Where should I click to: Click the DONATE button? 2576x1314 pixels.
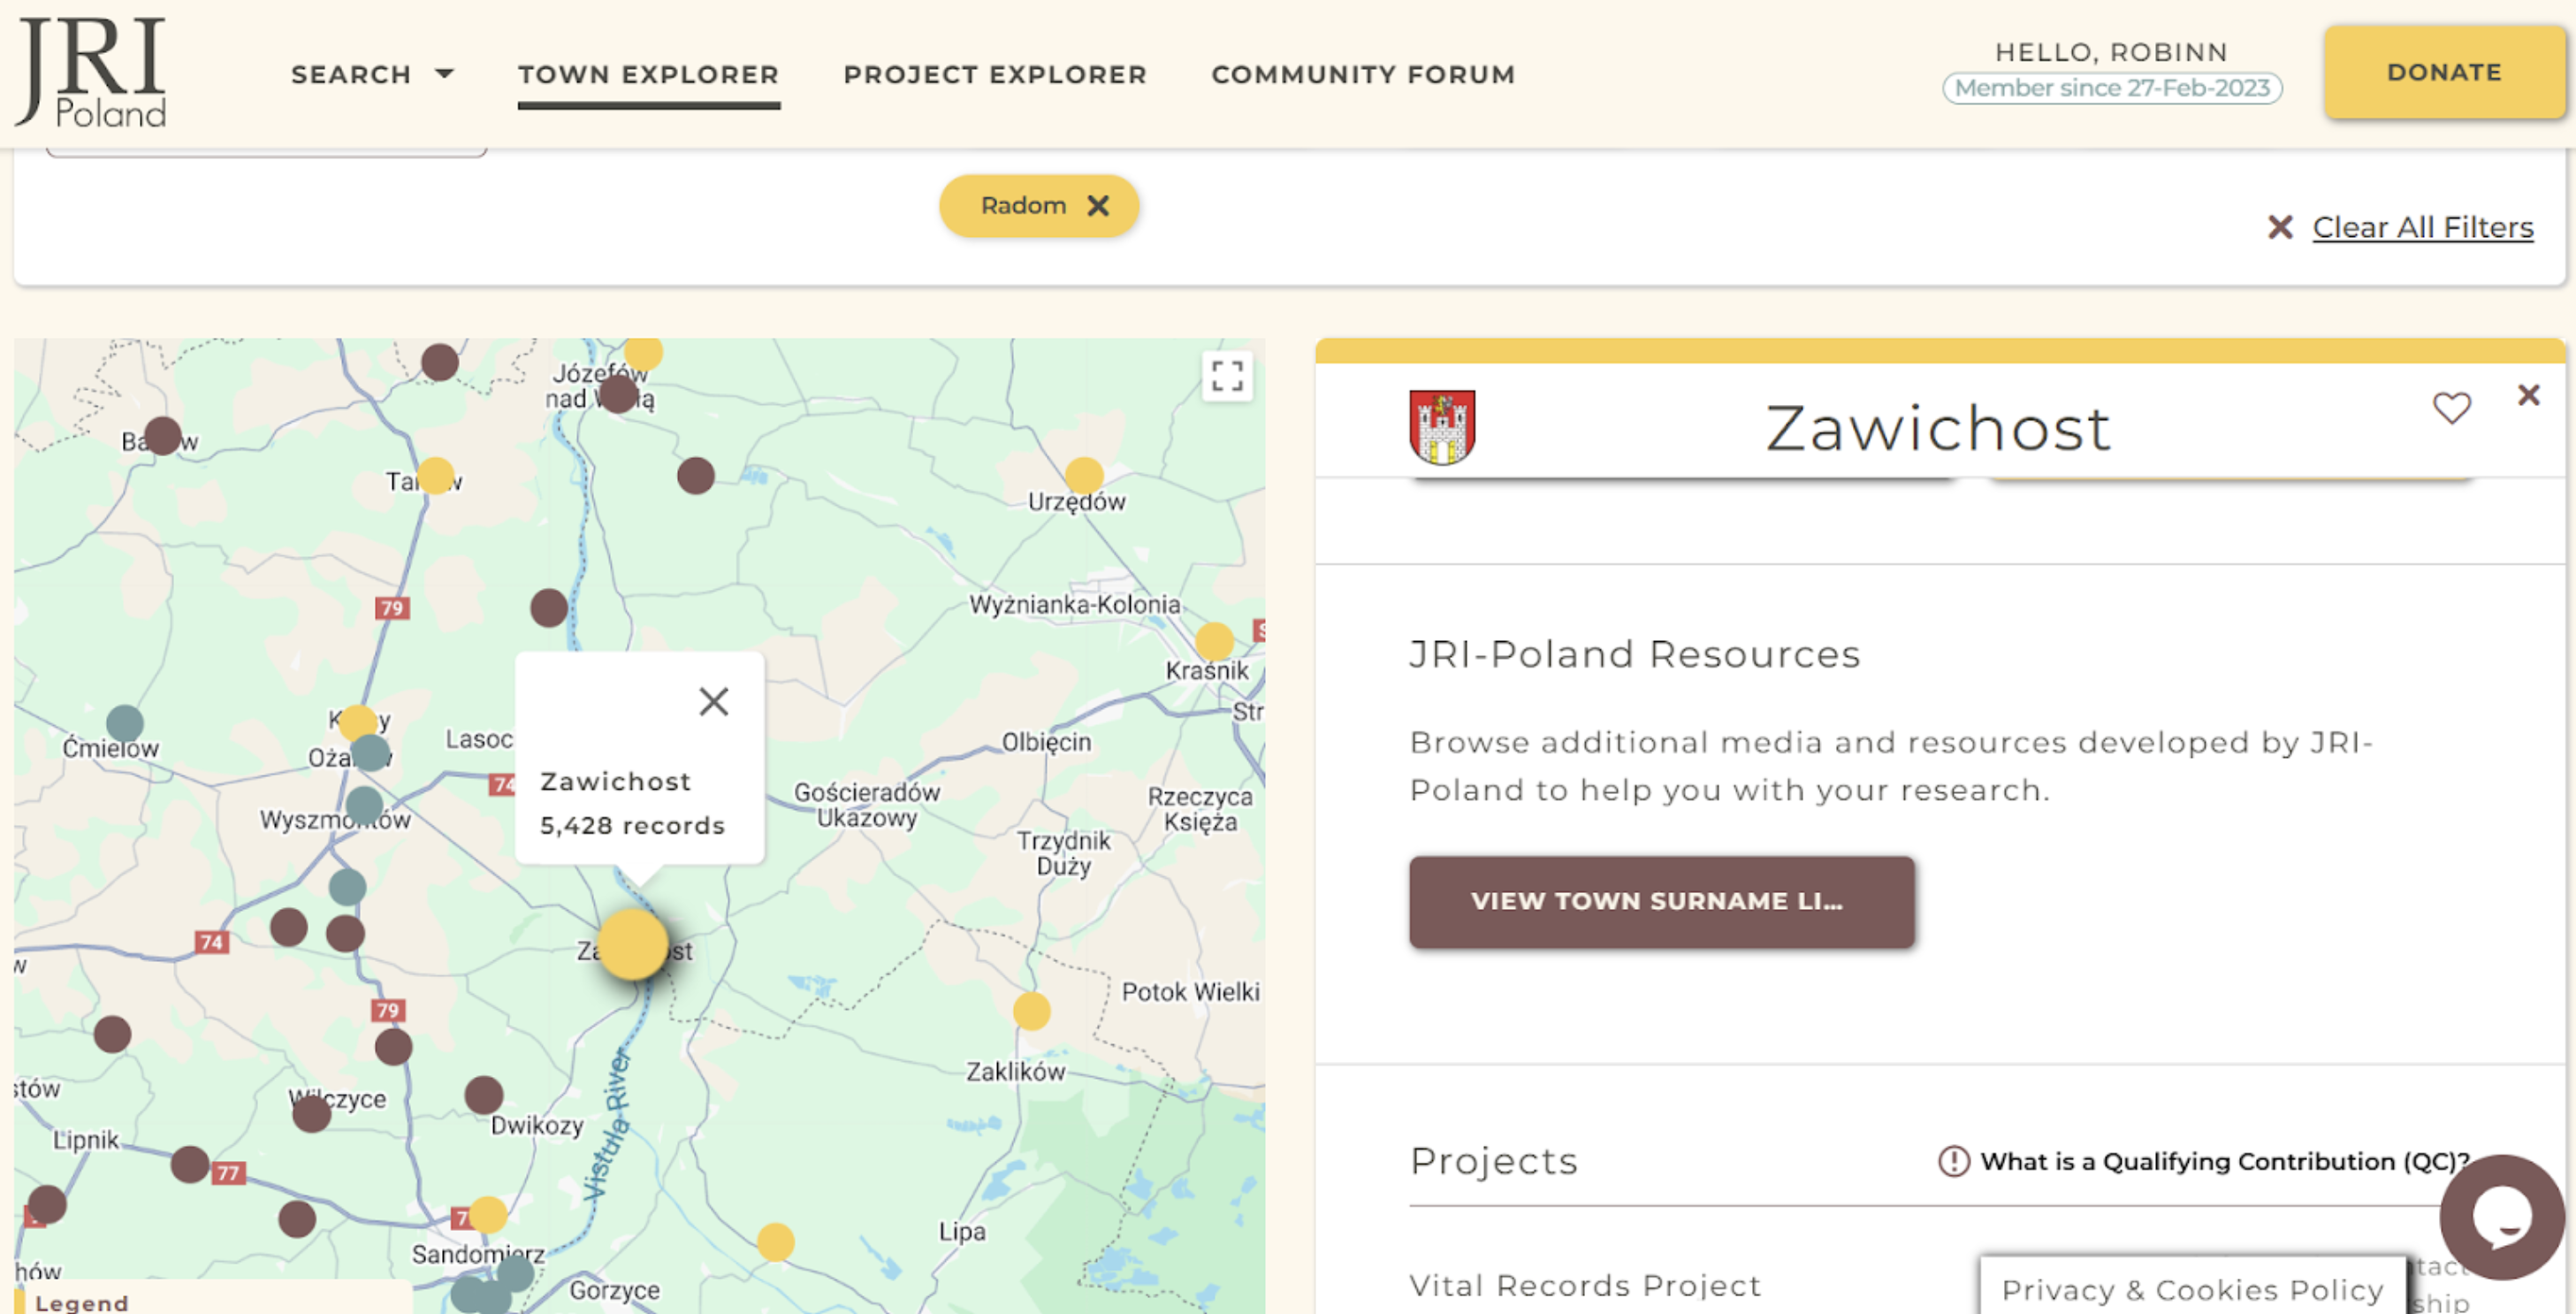point(2444,71)
